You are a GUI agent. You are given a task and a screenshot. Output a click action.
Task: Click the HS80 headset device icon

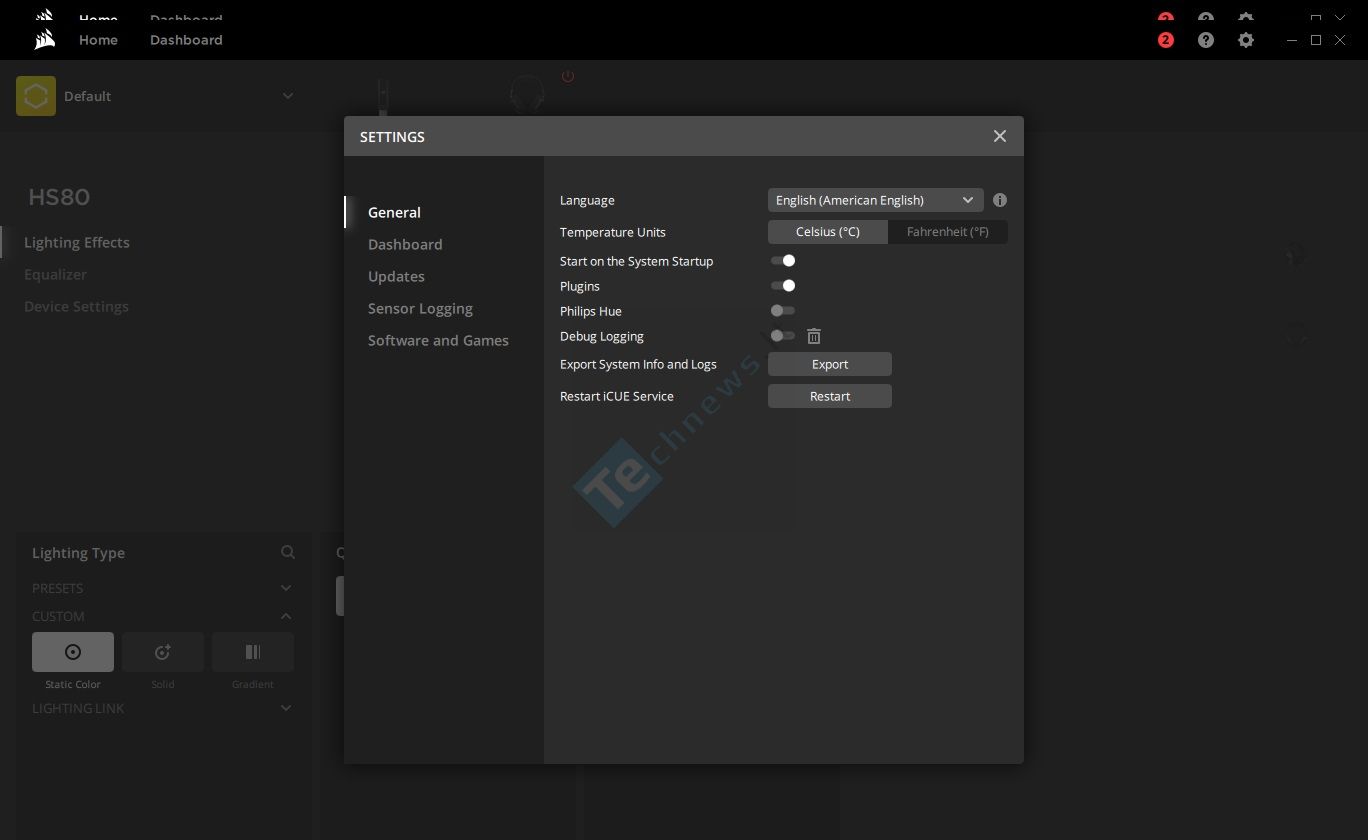tap(527, 95)
